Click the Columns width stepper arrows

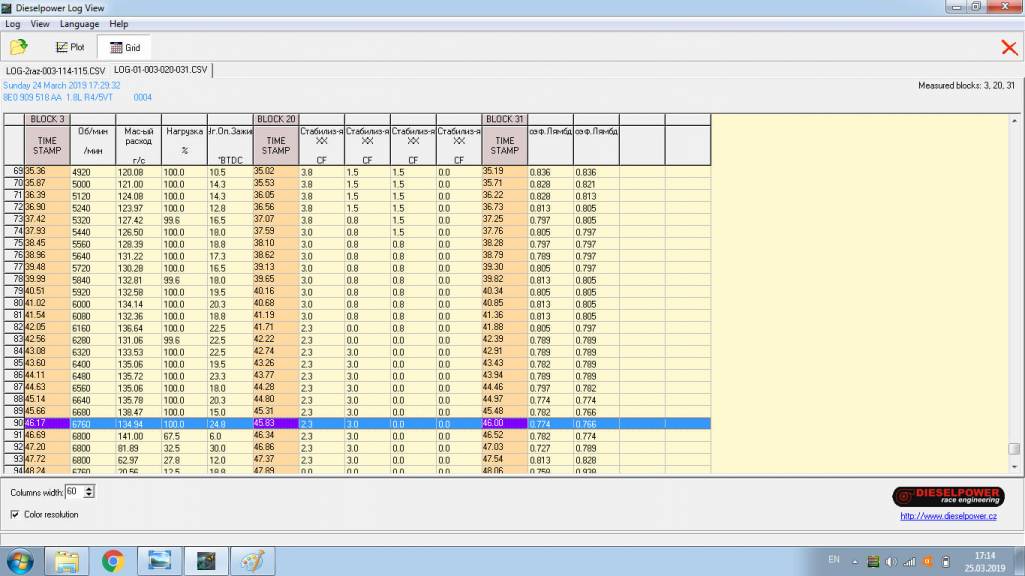[x=90, y=492]
